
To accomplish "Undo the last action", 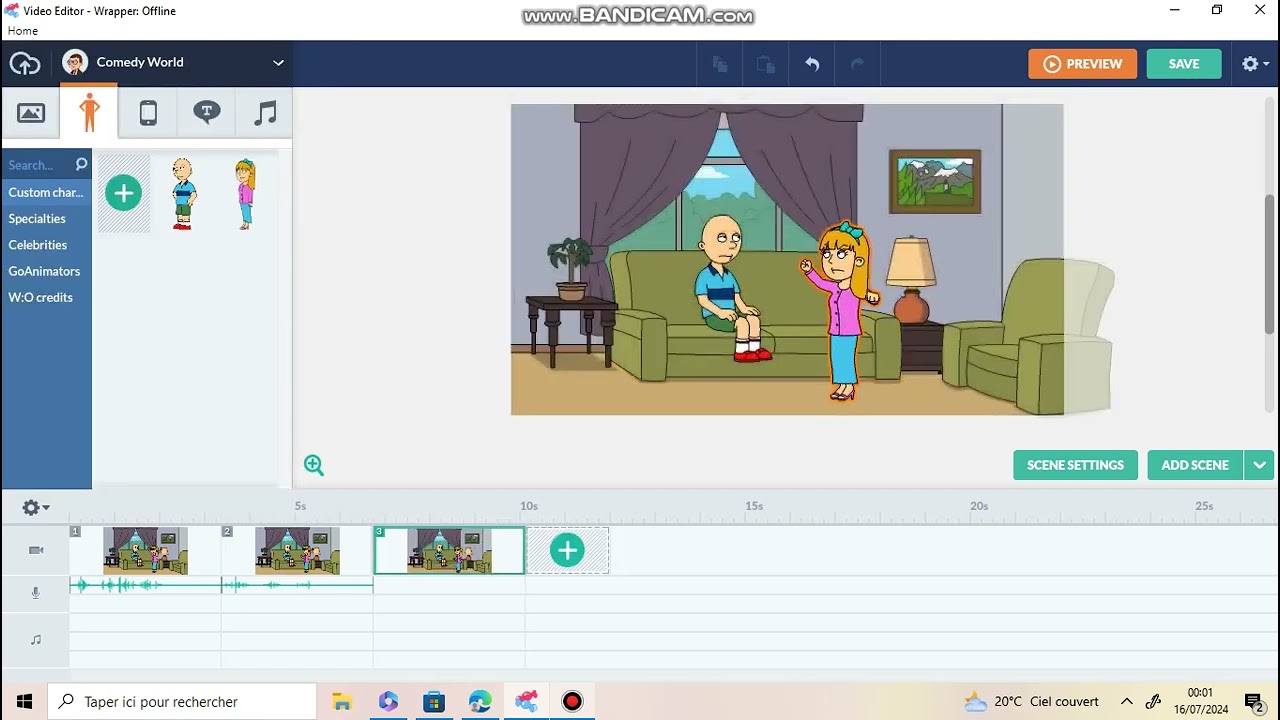I will 812,64.
